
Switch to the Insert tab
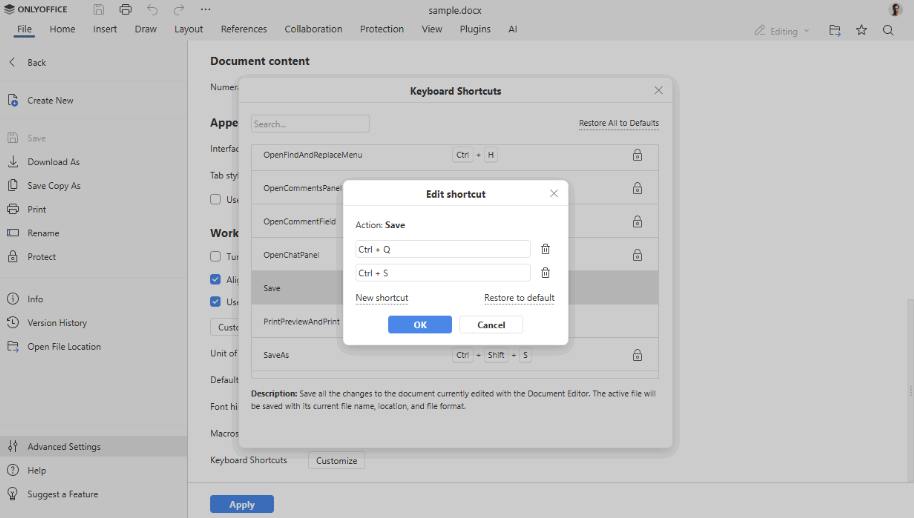click(x=105, y=29)
